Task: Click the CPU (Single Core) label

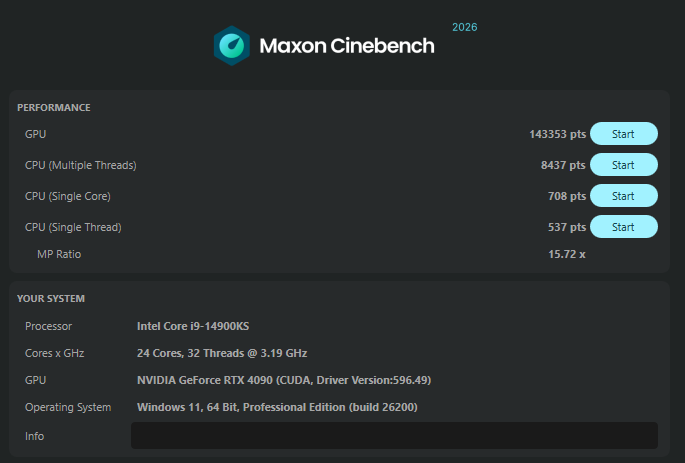Action: point(68,196)
